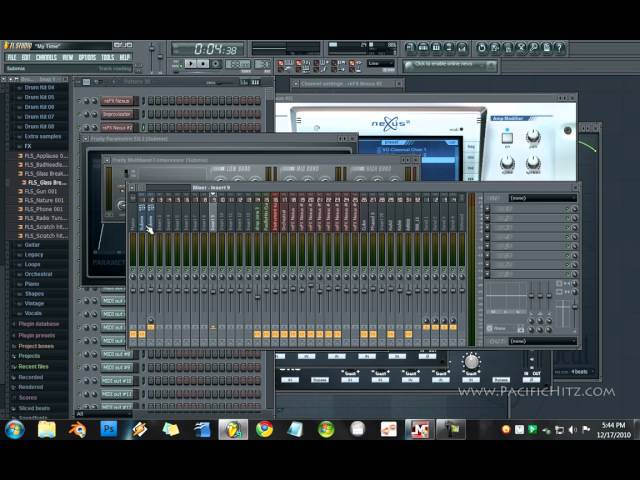The width and height of the screenshot is (640, 480).
Task: Open the HELP menu
Action: click(x=124, y=58)
